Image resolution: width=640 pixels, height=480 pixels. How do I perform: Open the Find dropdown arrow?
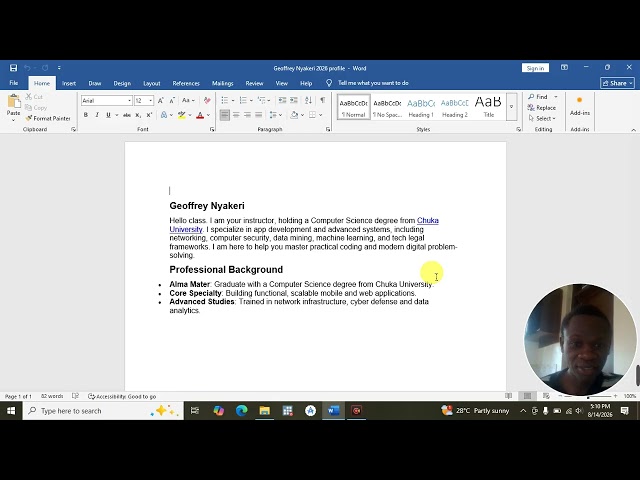(556, 97)
